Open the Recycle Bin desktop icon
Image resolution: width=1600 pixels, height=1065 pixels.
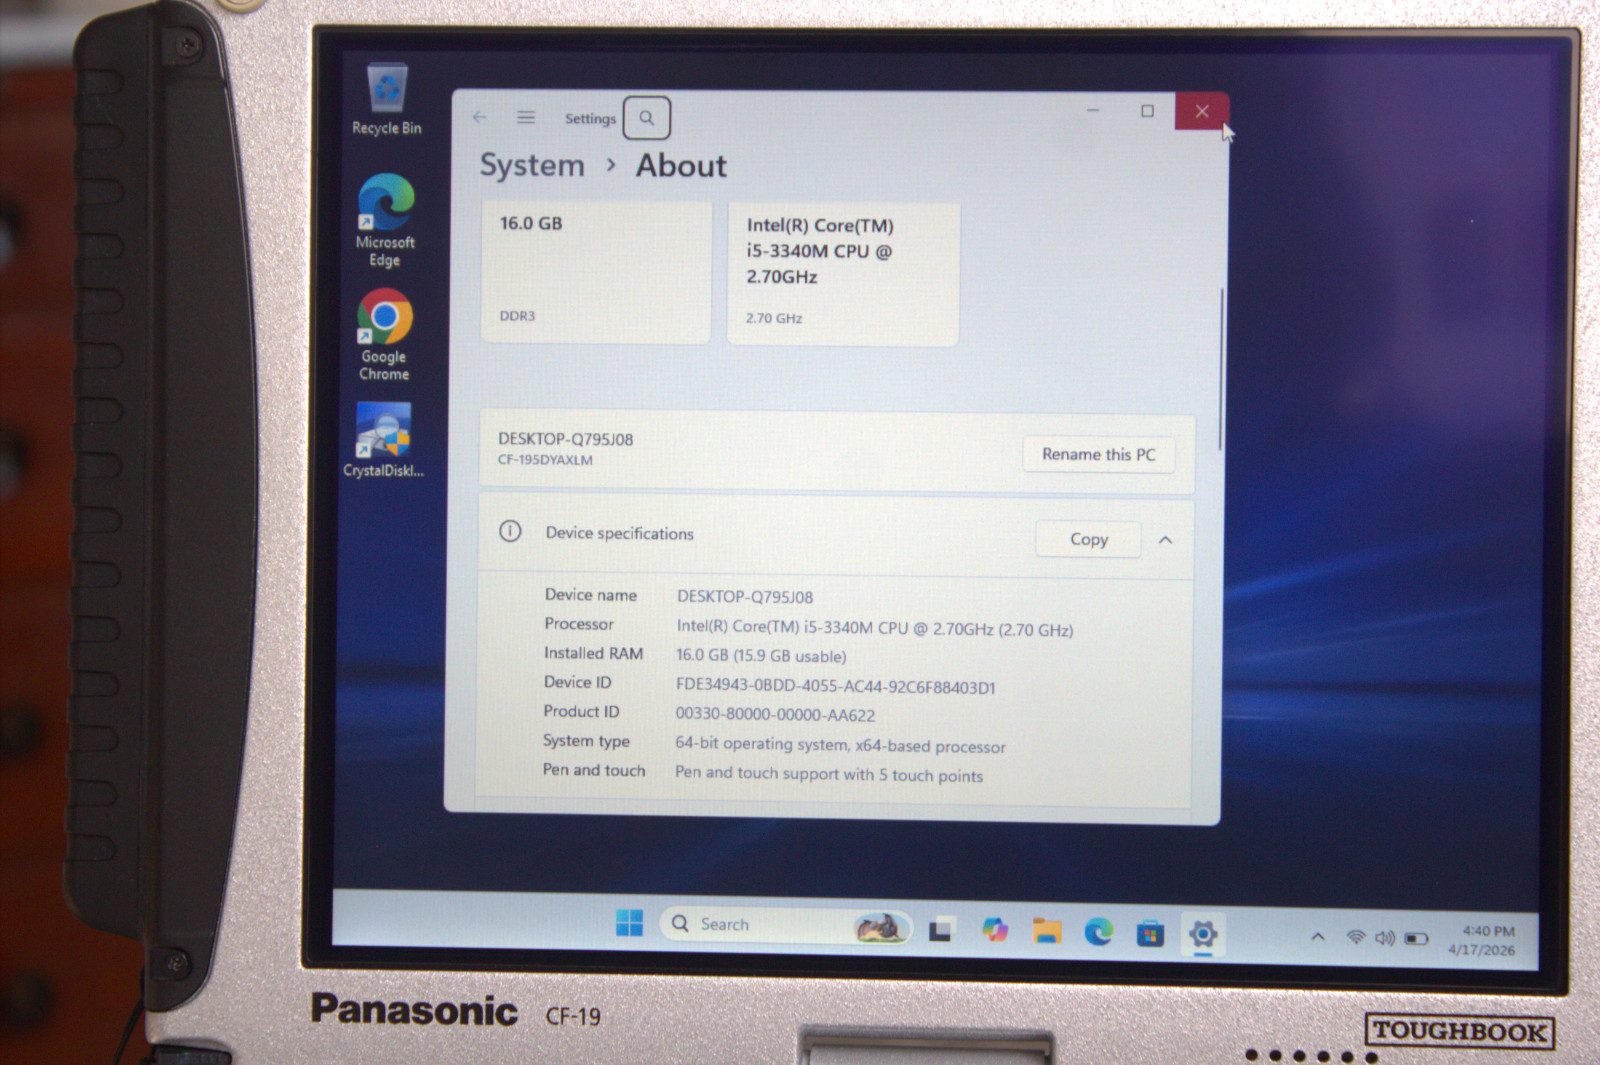click(x=387, y=99)
